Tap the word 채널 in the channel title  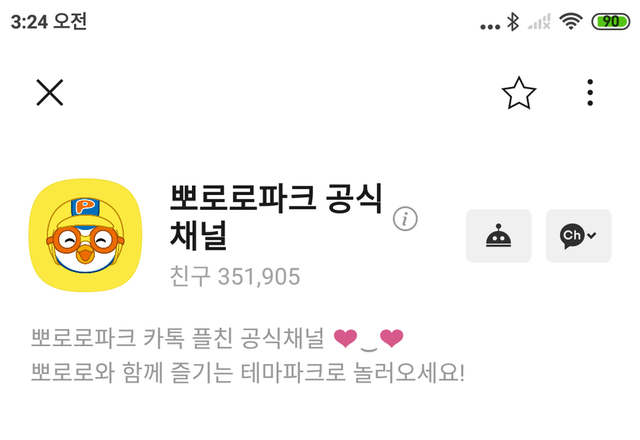[x=198, y=235]
